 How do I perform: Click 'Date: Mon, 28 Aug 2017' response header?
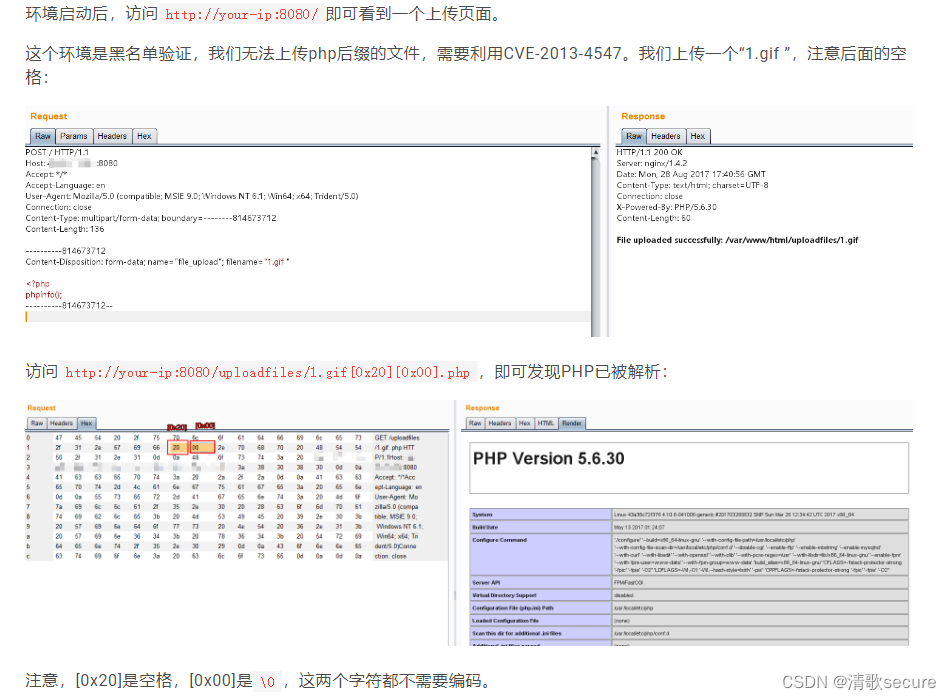click(x=691, y=174)
